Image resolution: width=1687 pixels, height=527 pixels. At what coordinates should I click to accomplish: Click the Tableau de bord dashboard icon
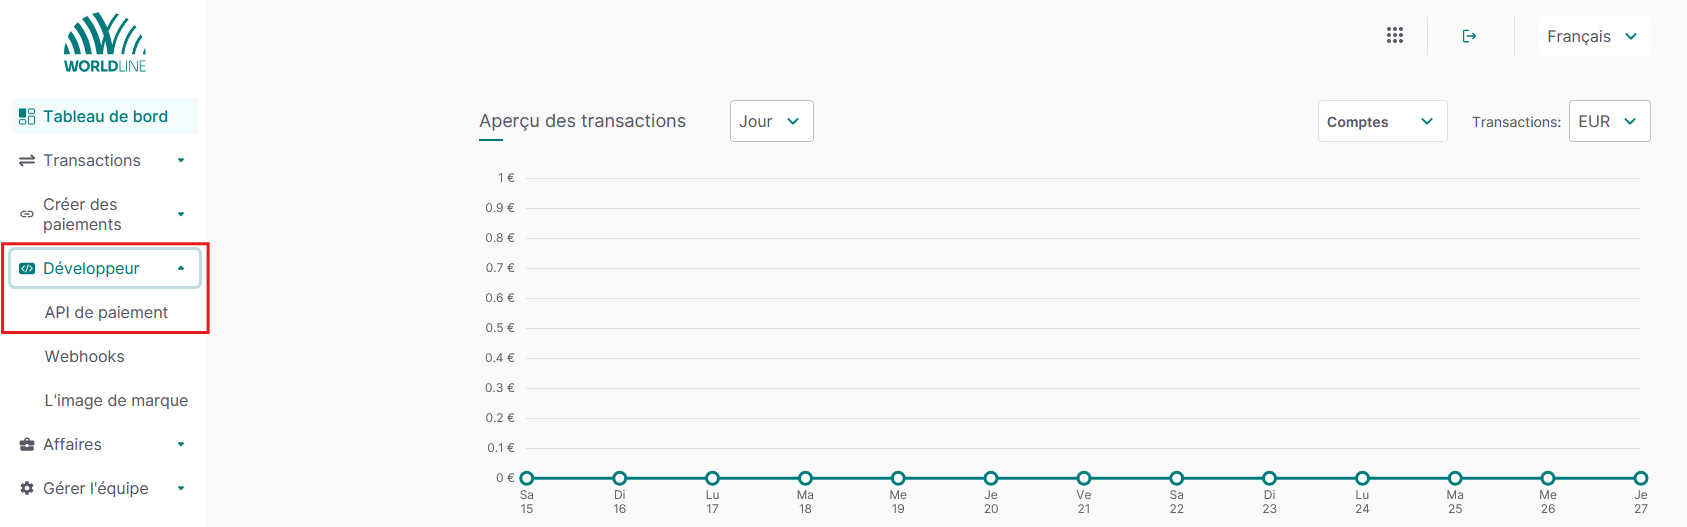point(27,117)
